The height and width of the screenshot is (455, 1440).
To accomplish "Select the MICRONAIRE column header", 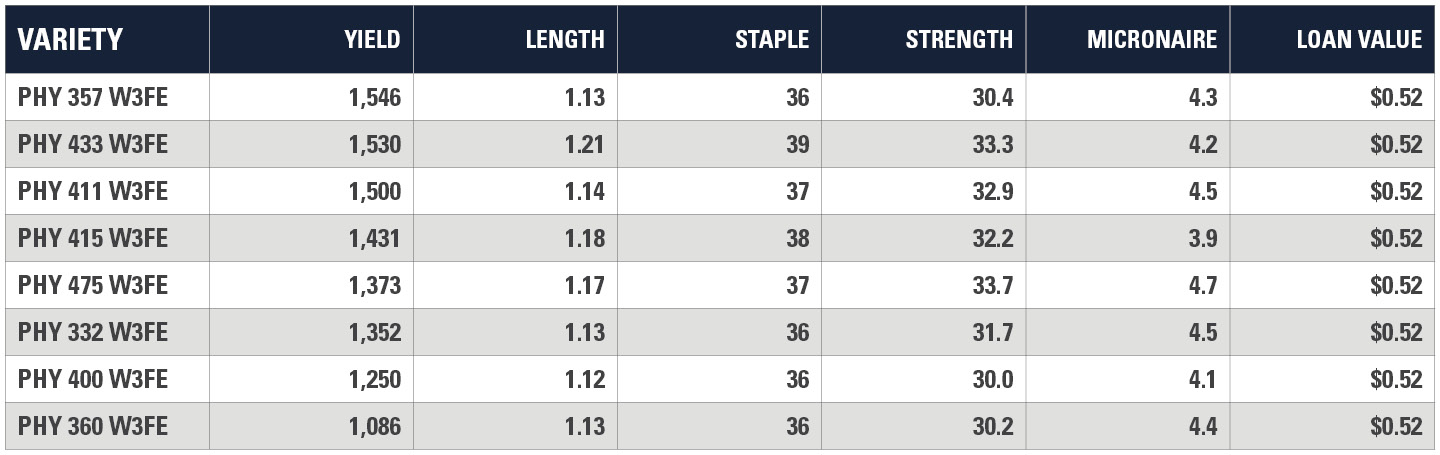I will click(x=1152, y=40).
